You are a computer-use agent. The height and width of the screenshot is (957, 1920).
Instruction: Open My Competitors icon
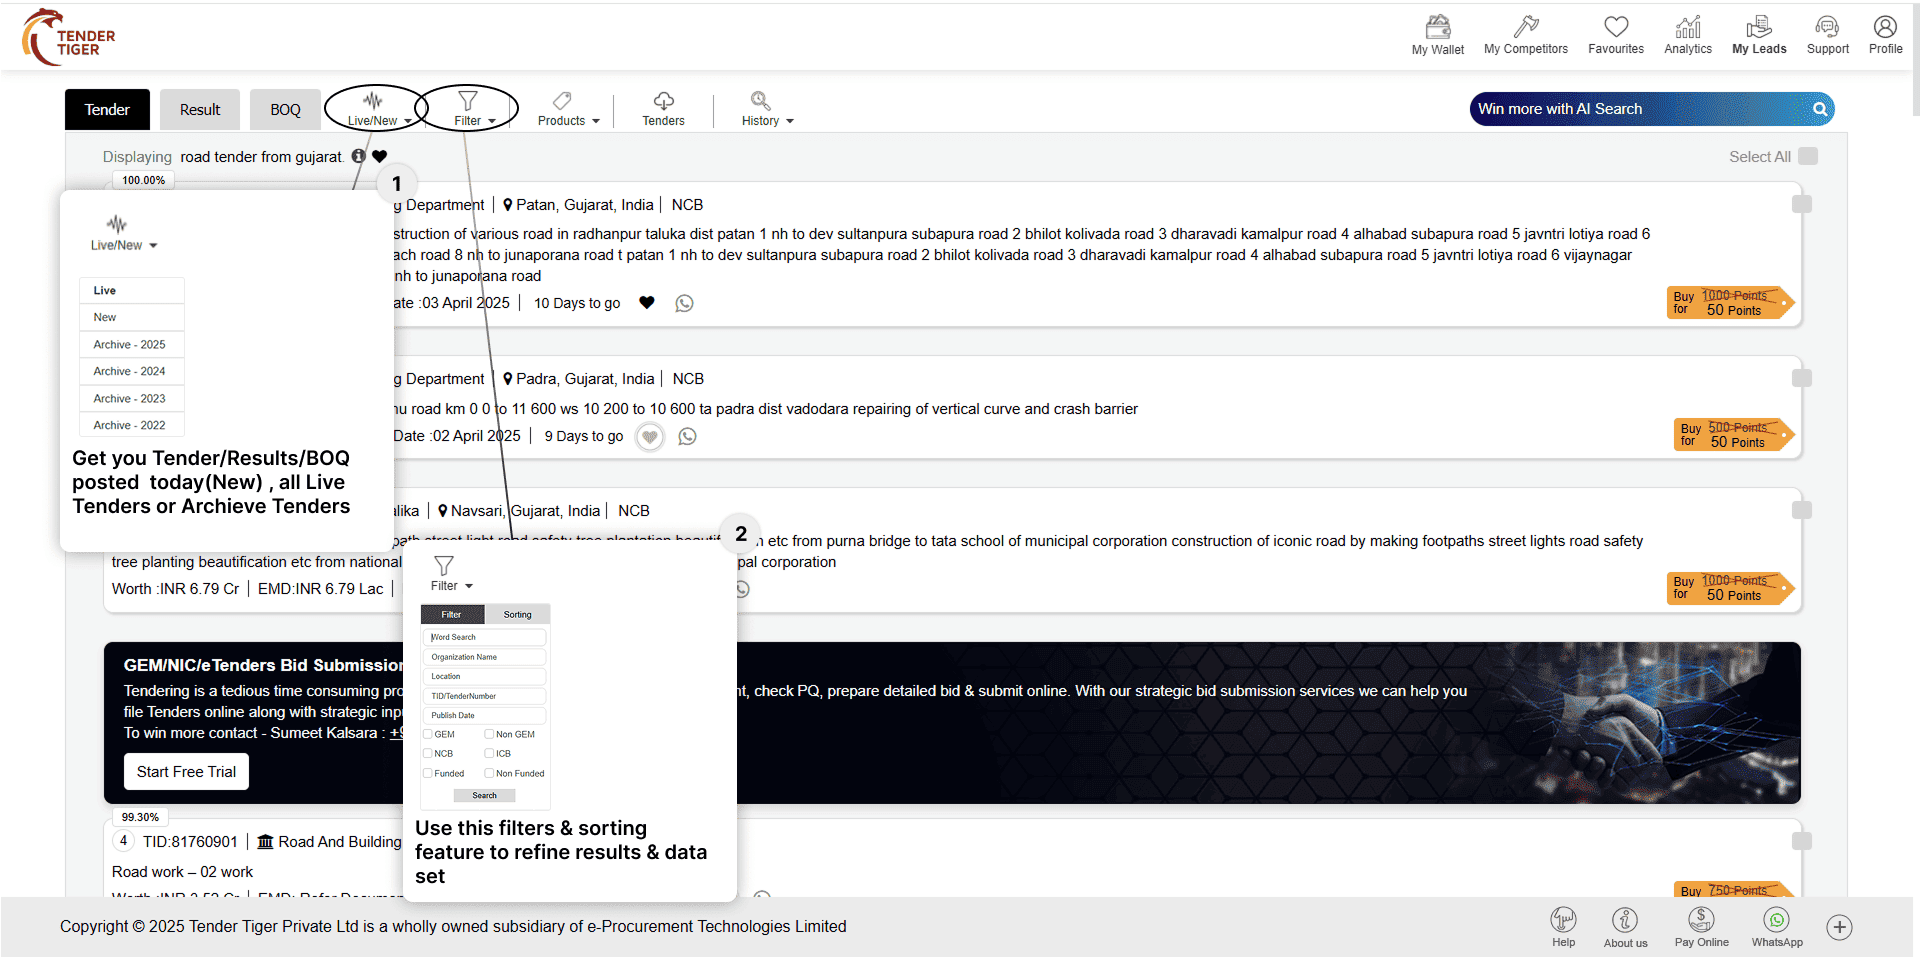pos(1525,28)
